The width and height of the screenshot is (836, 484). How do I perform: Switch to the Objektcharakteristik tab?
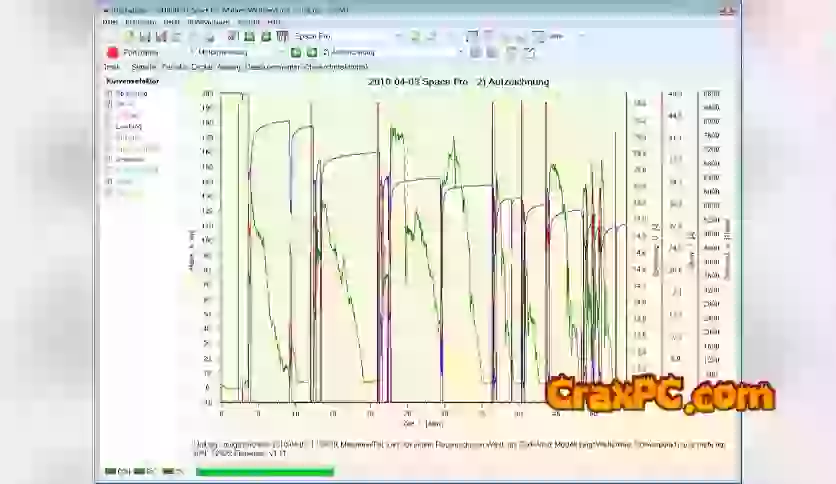[336, 67]
